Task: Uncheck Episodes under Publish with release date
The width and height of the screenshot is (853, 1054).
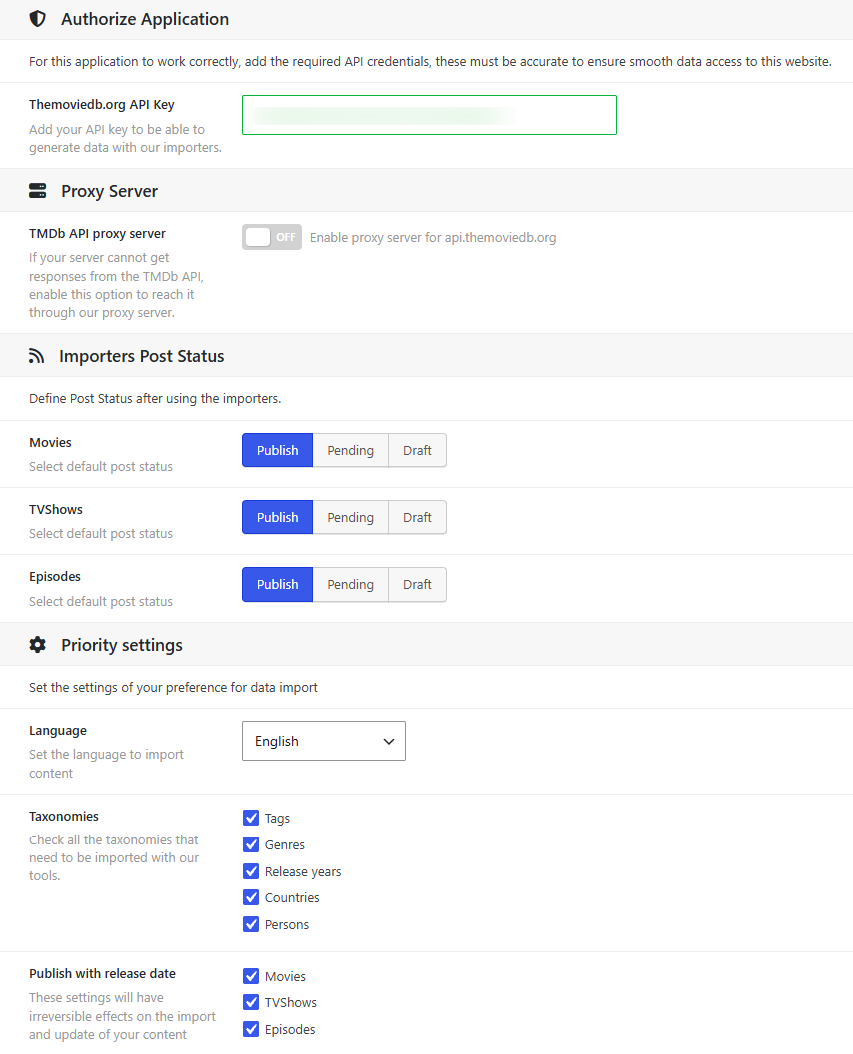Action: (251, 1029)
